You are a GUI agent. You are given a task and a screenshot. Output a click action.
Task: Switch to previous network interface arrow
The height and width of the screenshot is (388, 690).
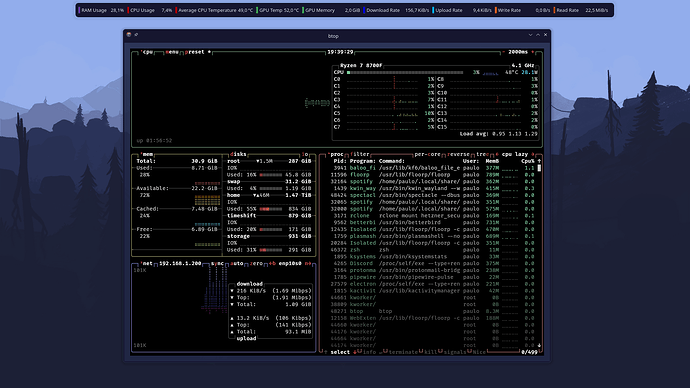(272, 264)
